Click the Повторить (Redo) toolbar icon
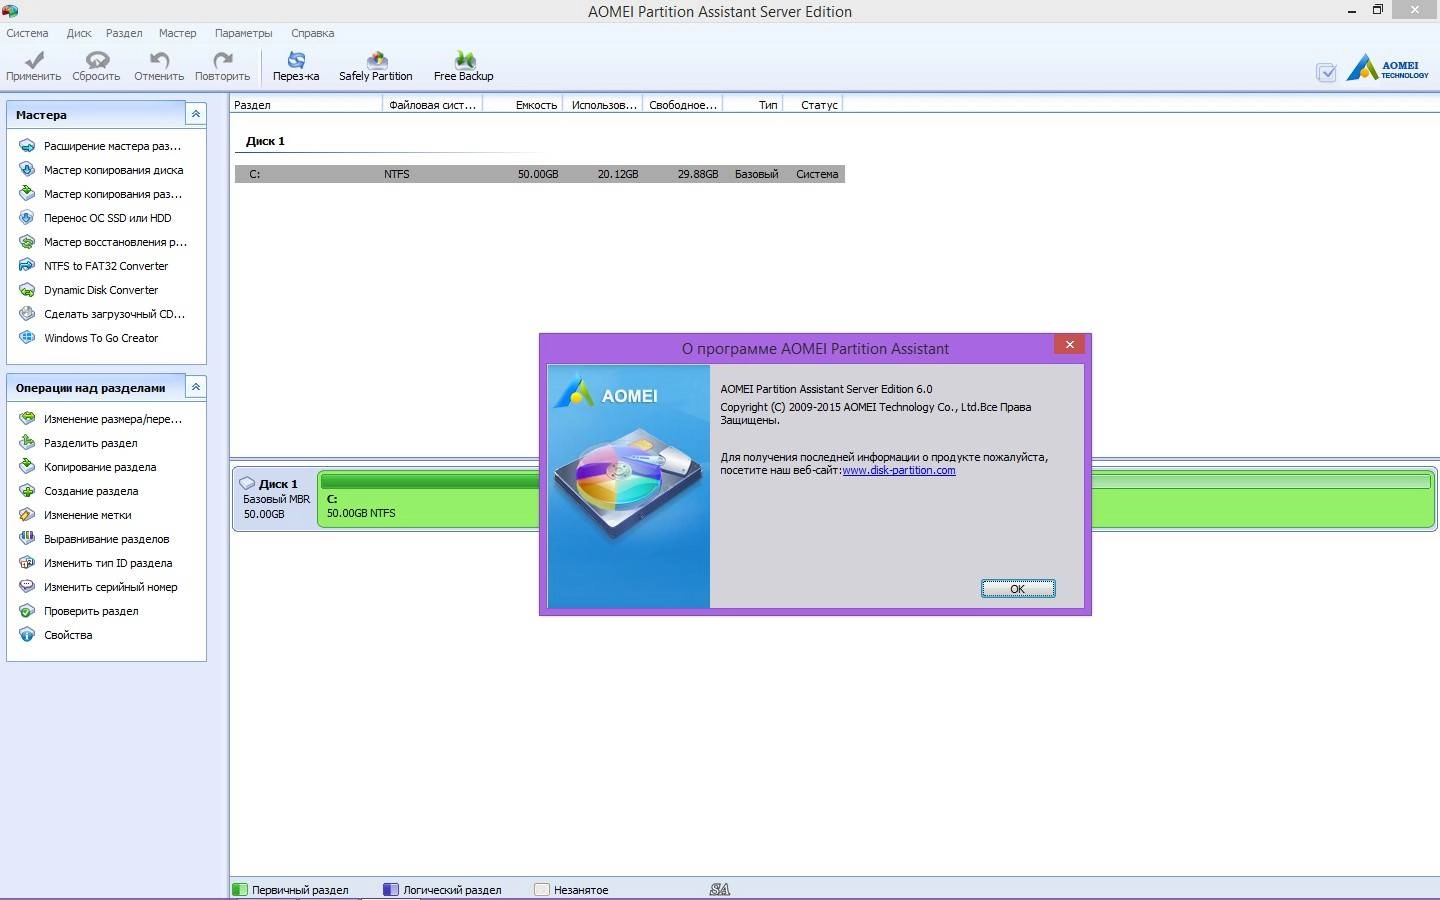1440x900 pixels. tap(222, 67)
